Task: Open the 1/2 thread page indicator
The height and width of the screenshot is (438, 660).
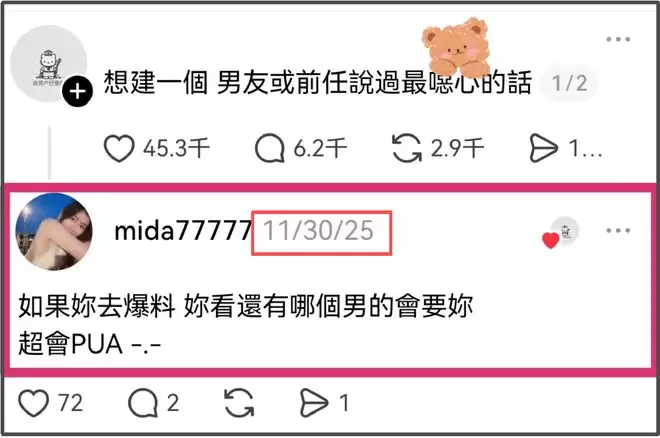Action: 569,83
